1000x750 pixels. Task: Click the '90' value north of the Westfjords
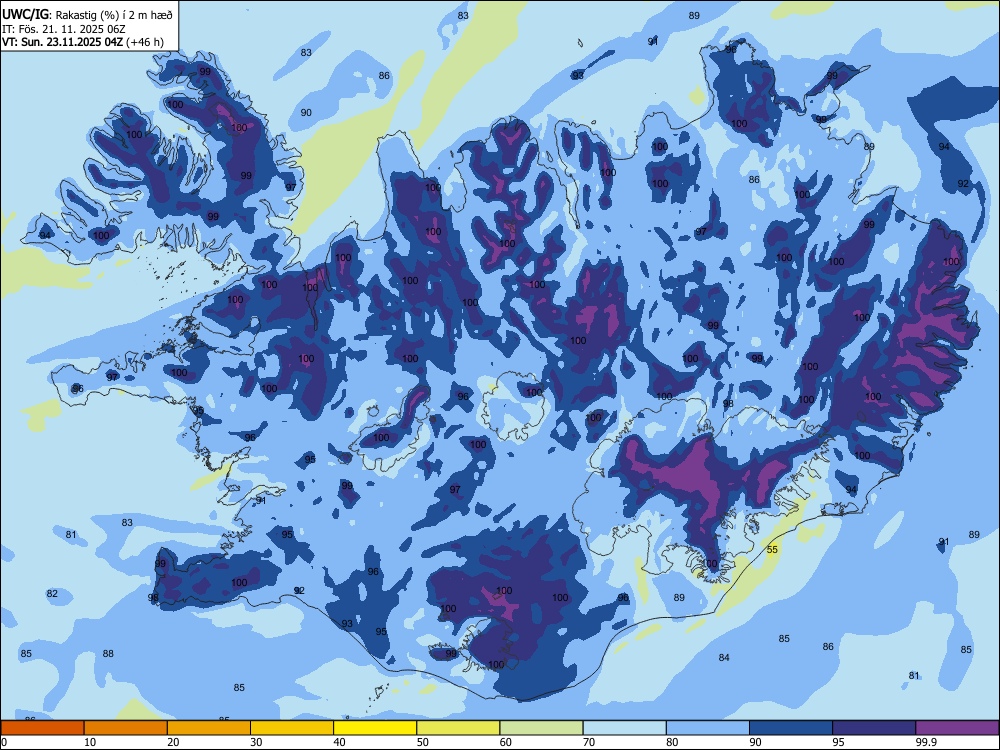tap(306, 112)
